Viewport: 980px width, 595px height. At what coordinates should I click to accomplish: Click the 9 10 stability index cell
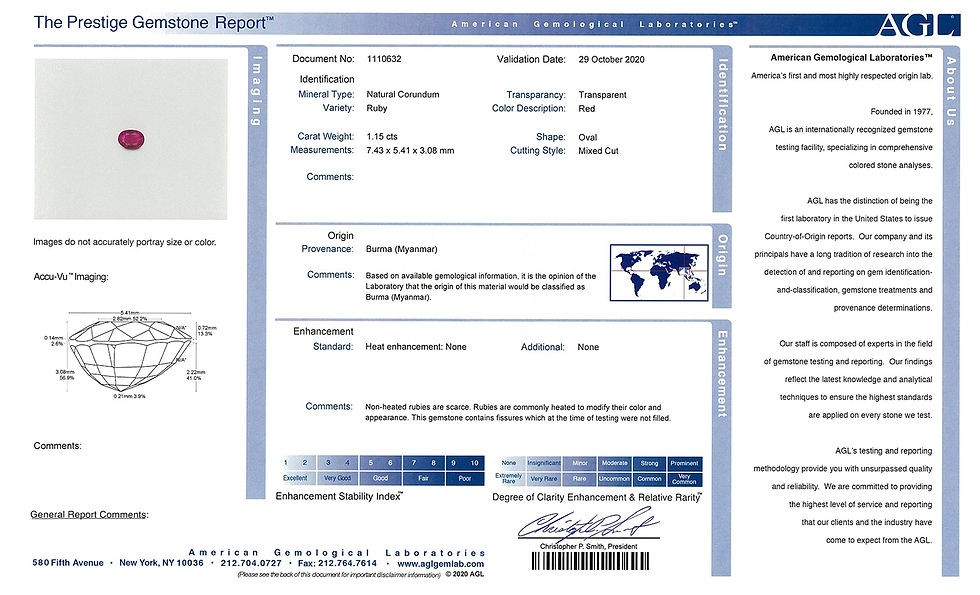pos(465,463)
